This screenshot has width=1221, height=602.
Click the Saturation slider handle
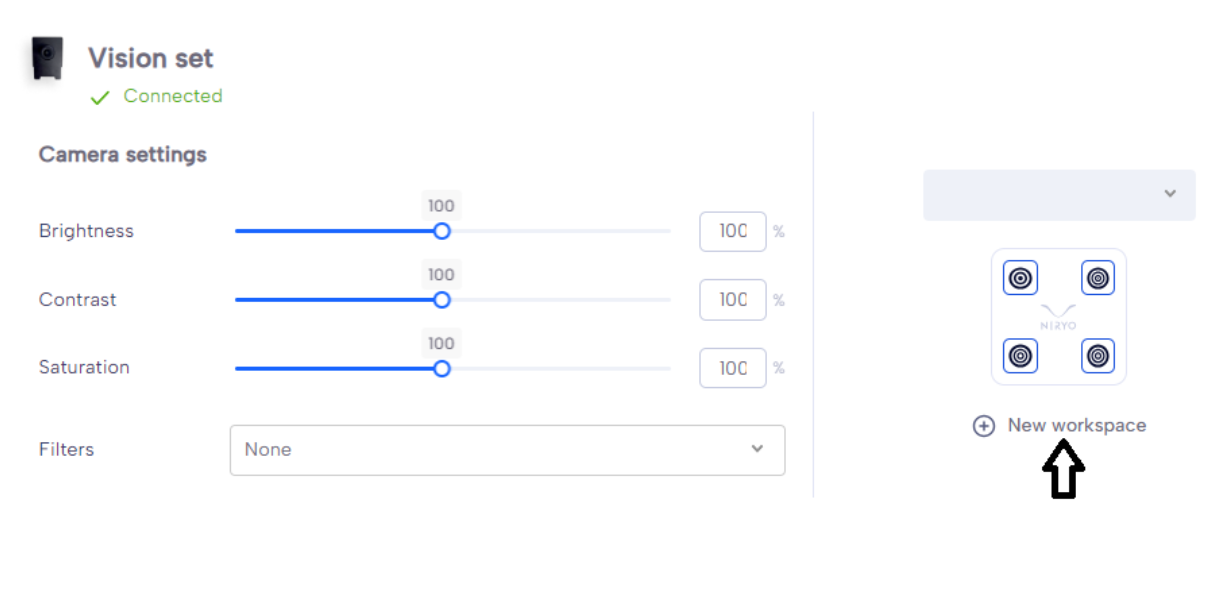point(442,369)
